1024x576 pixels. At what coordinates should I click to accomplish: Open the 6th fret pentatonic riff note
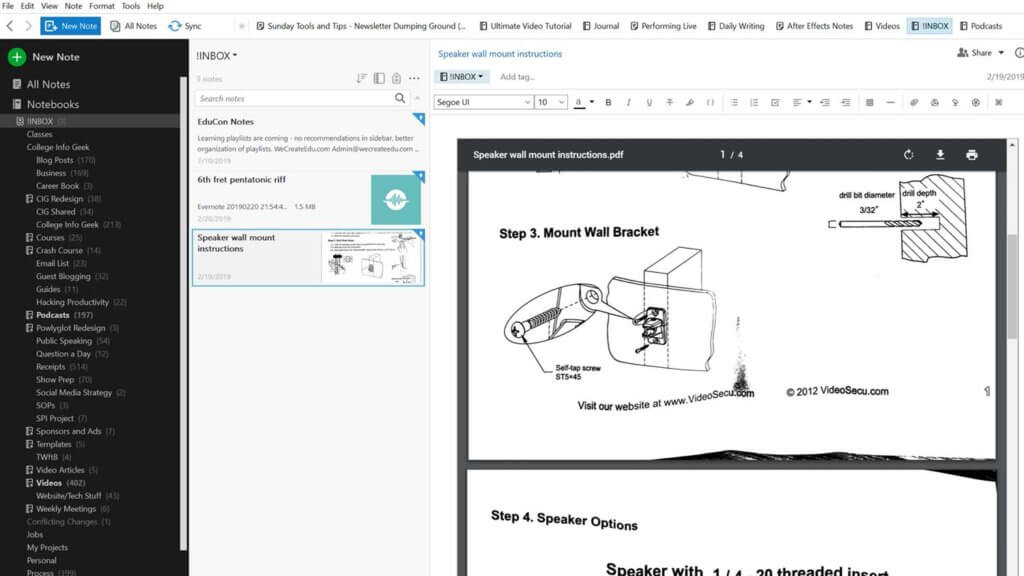click(x=308, y=199)
